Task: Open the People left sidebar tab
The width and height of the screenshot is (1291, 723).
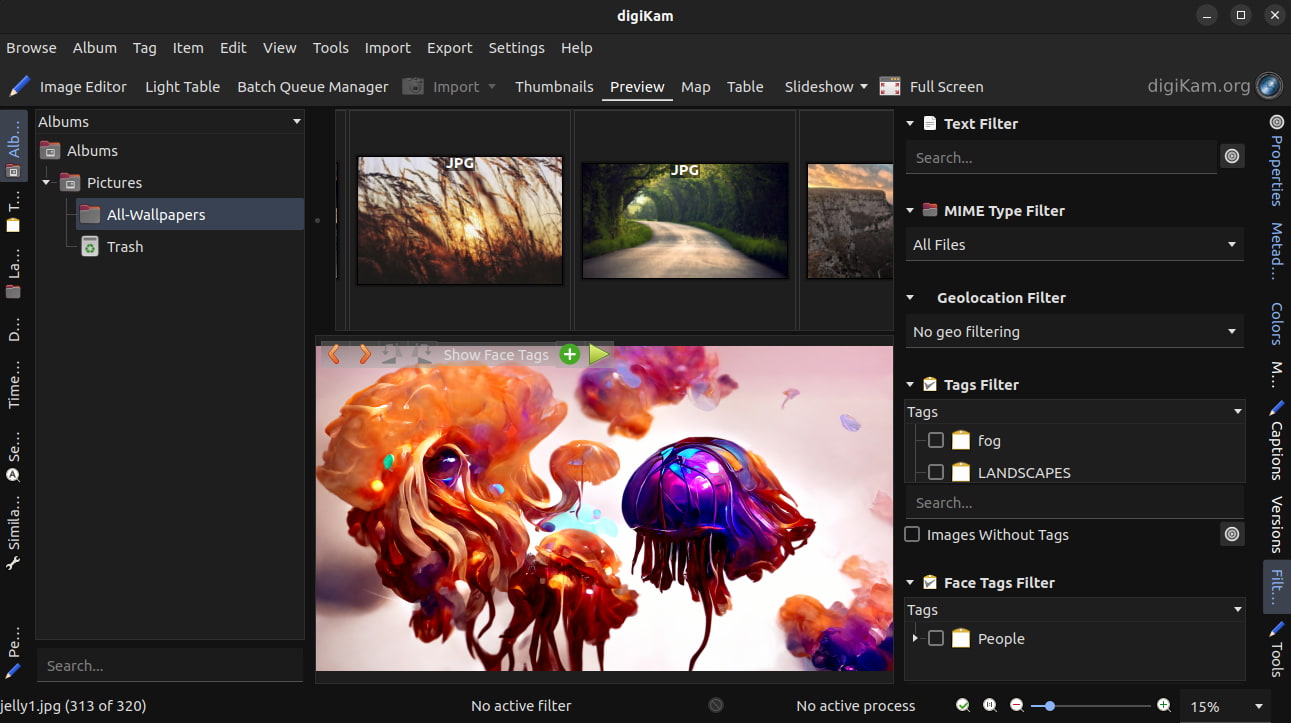Action: click(x=13, y=655)
